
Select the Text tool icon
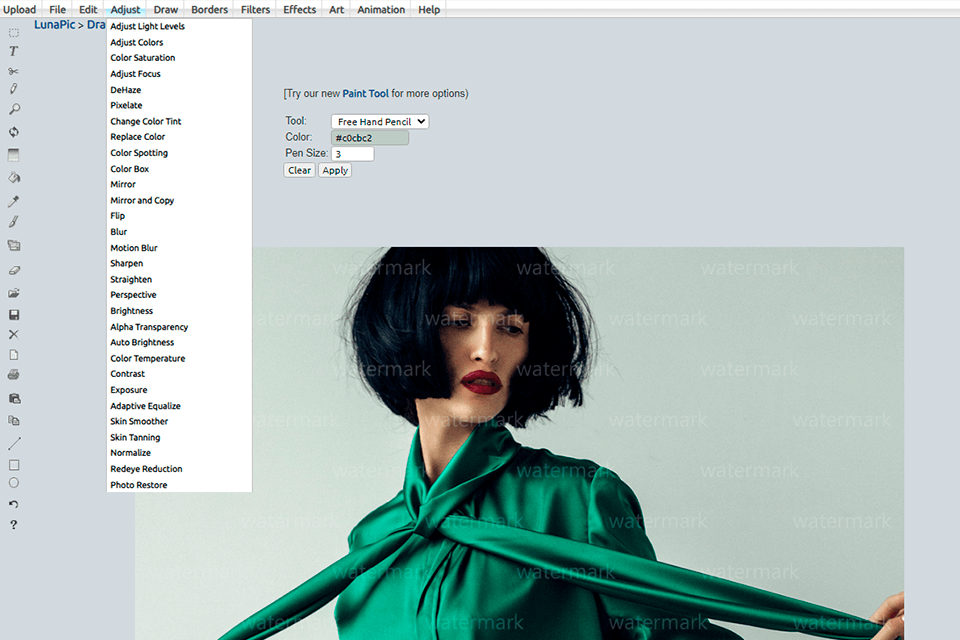(14, 51)
